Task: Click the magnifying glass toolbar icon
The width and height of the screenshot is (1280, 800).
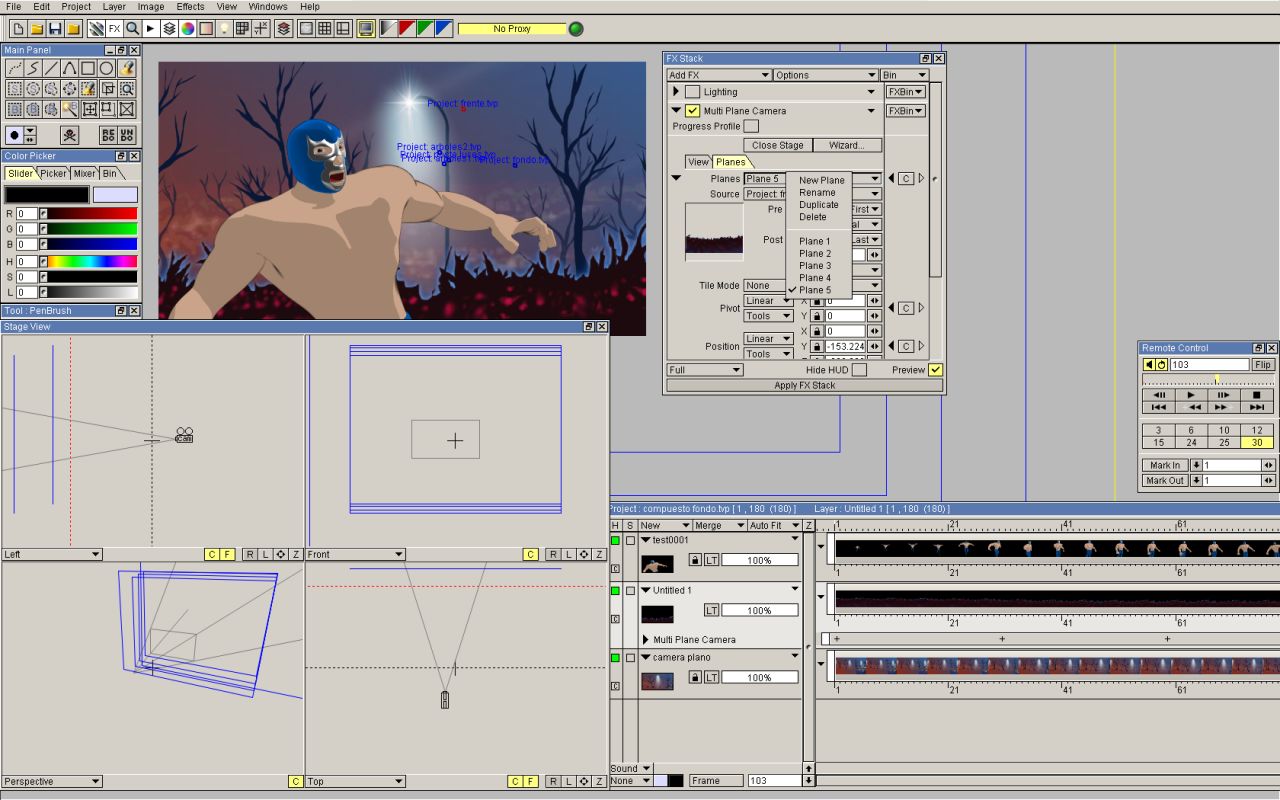Action: [132, 28]
